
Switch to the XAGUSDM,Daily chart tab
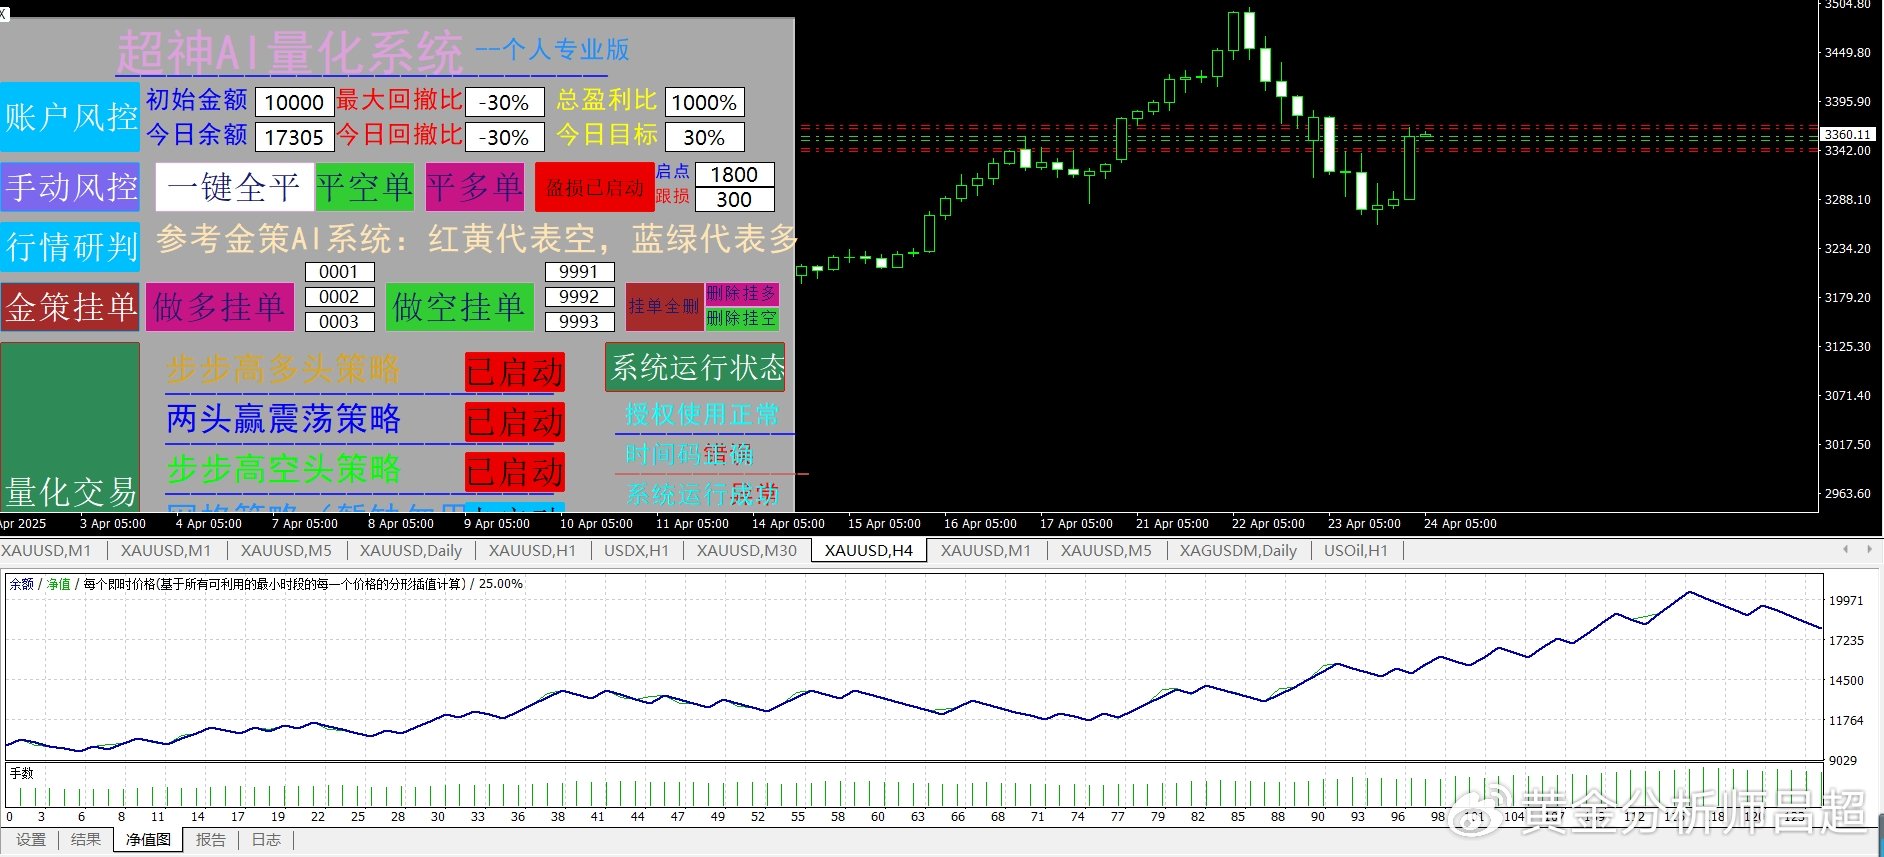pyautogui.click(x=1237, y=550)
